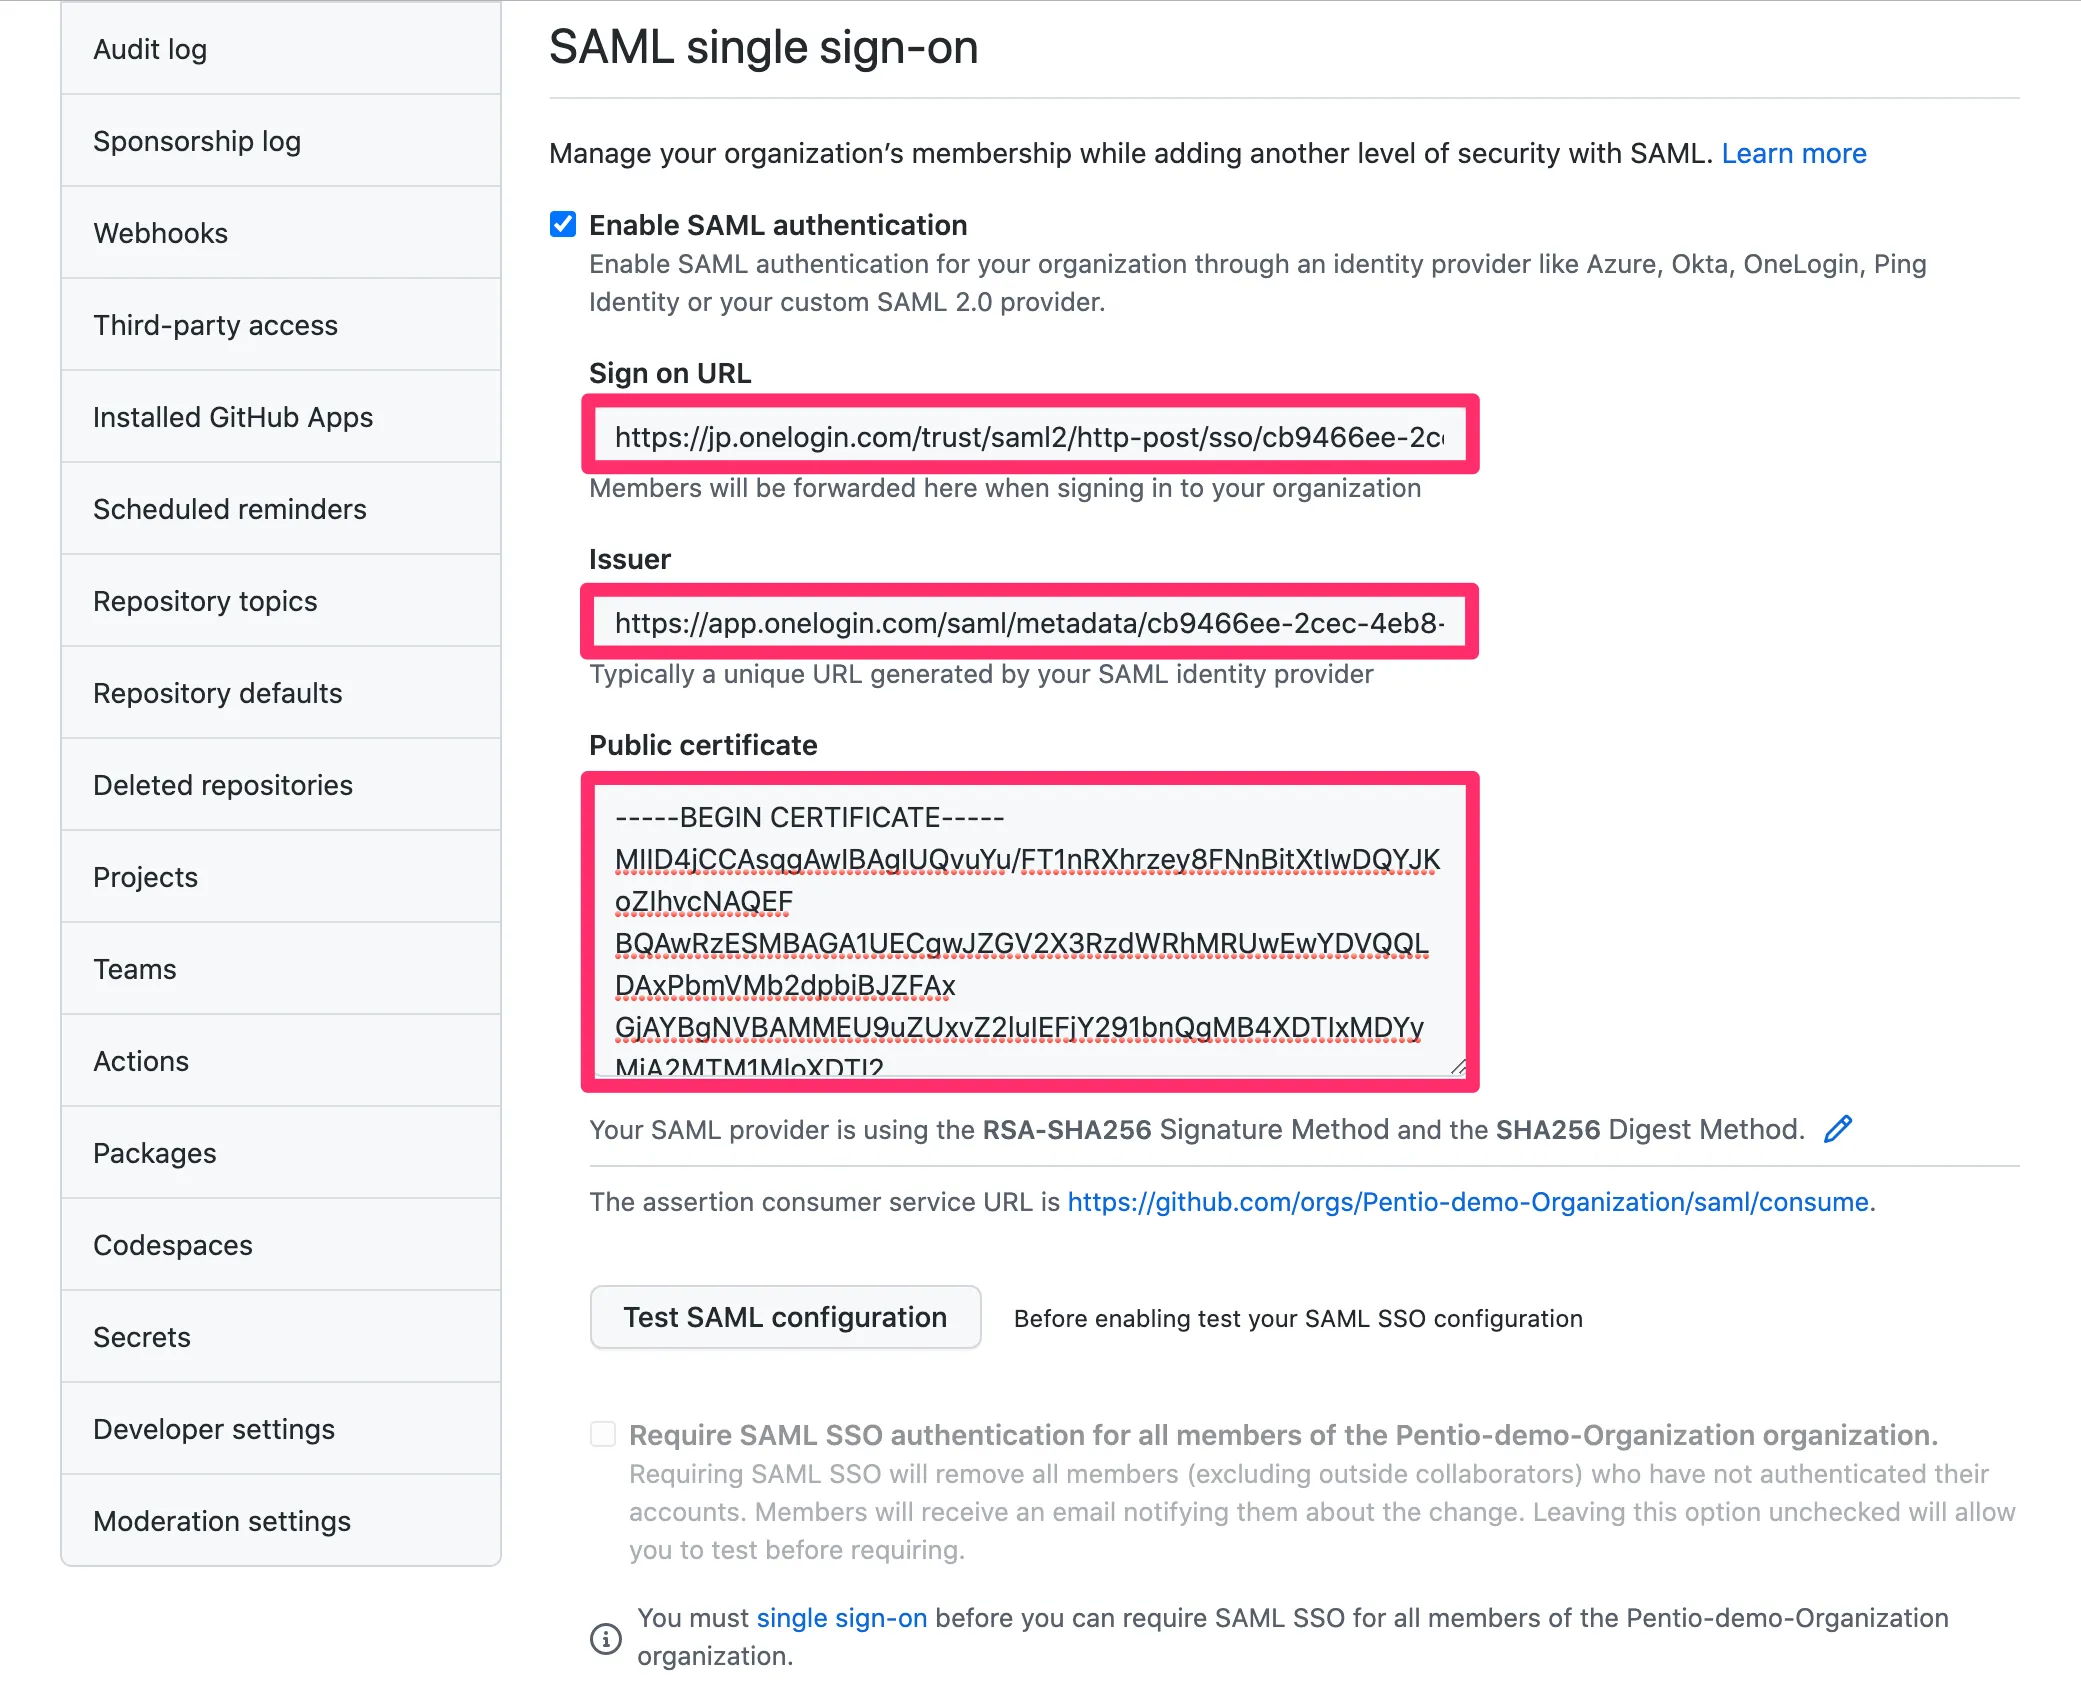The width and height of the screenshot is (2081, 1697).
Task: Uncheck Enable SAML authentication checkbox
Action: click(563, 225)
